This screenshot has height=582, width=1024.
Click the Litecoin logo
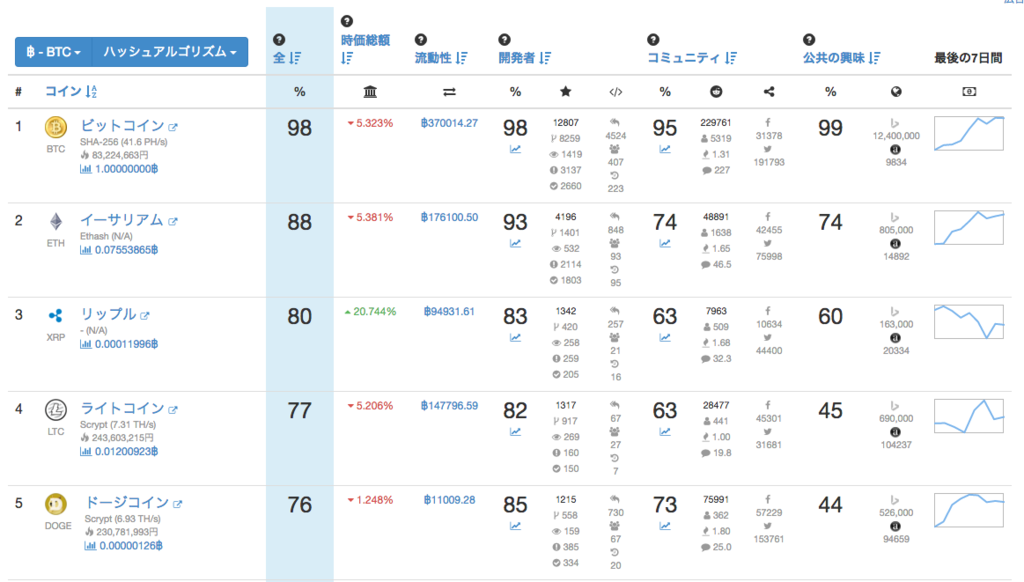[x=56, y=410]
